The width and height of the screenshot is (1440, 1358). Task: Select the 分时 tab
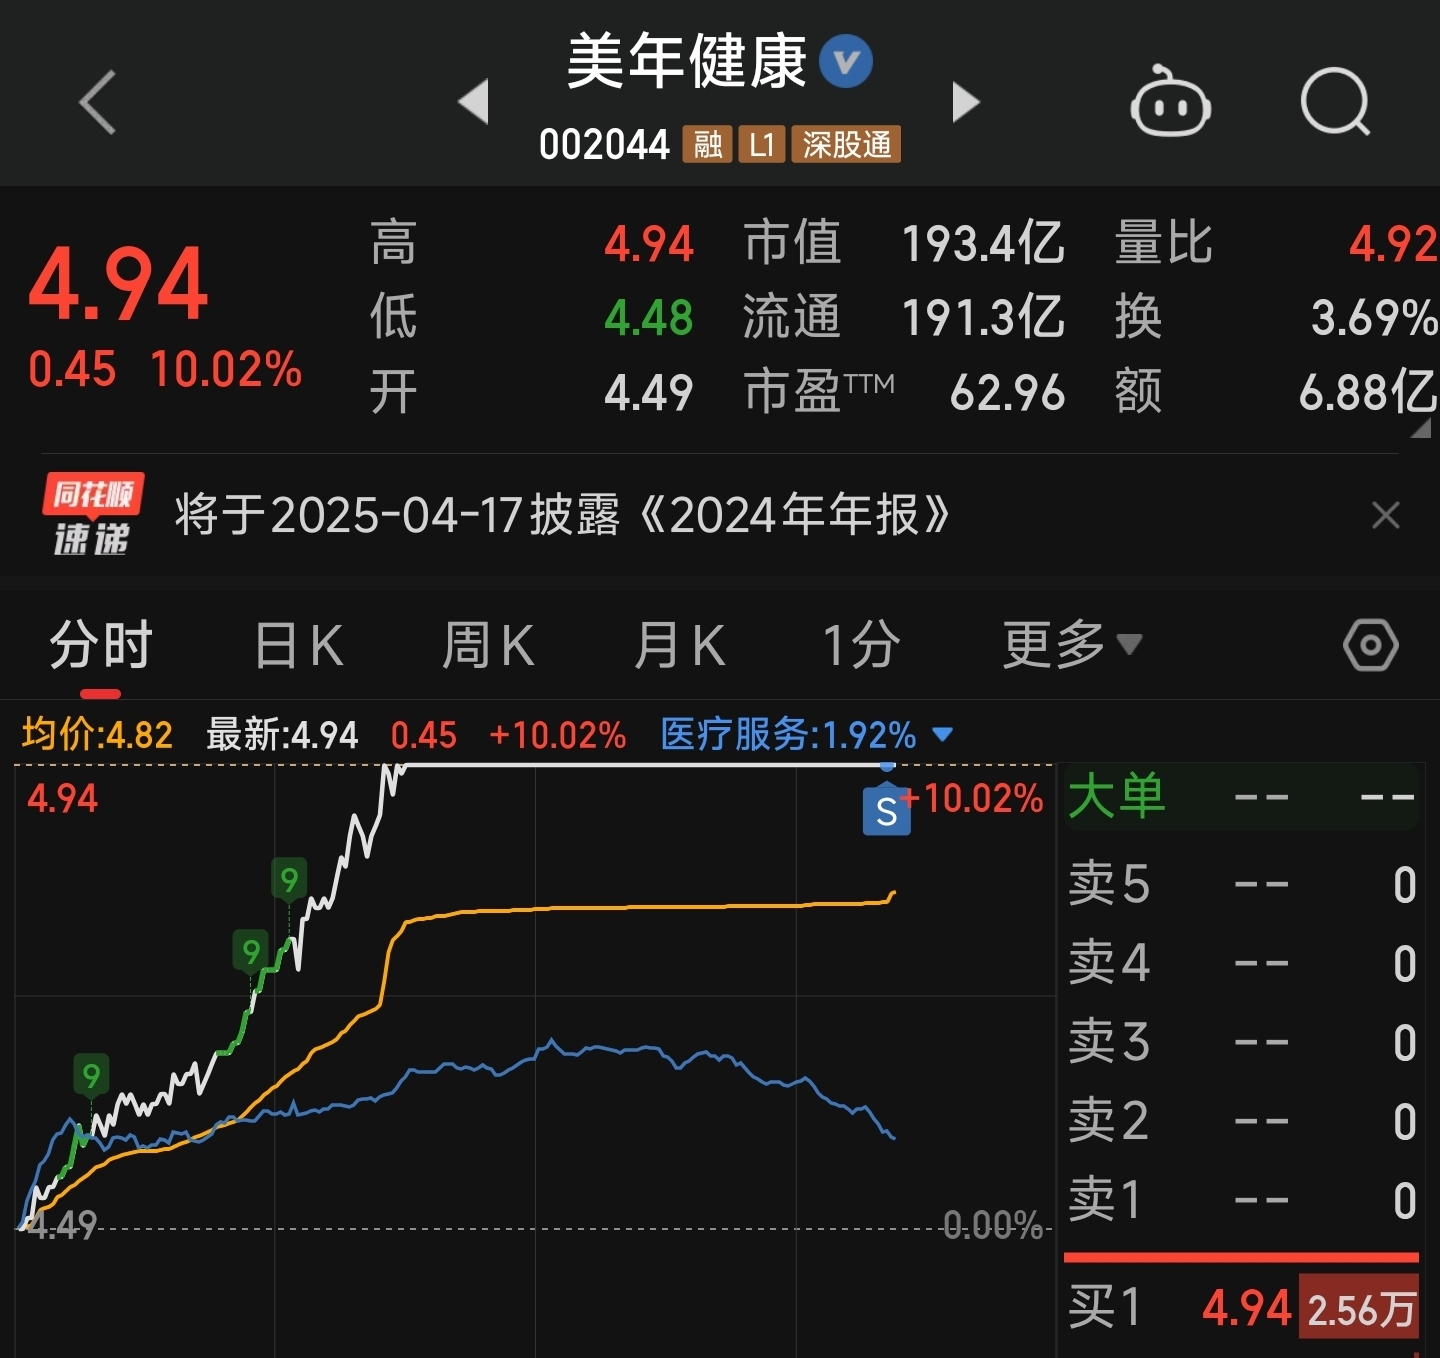[x=101, y=645]
